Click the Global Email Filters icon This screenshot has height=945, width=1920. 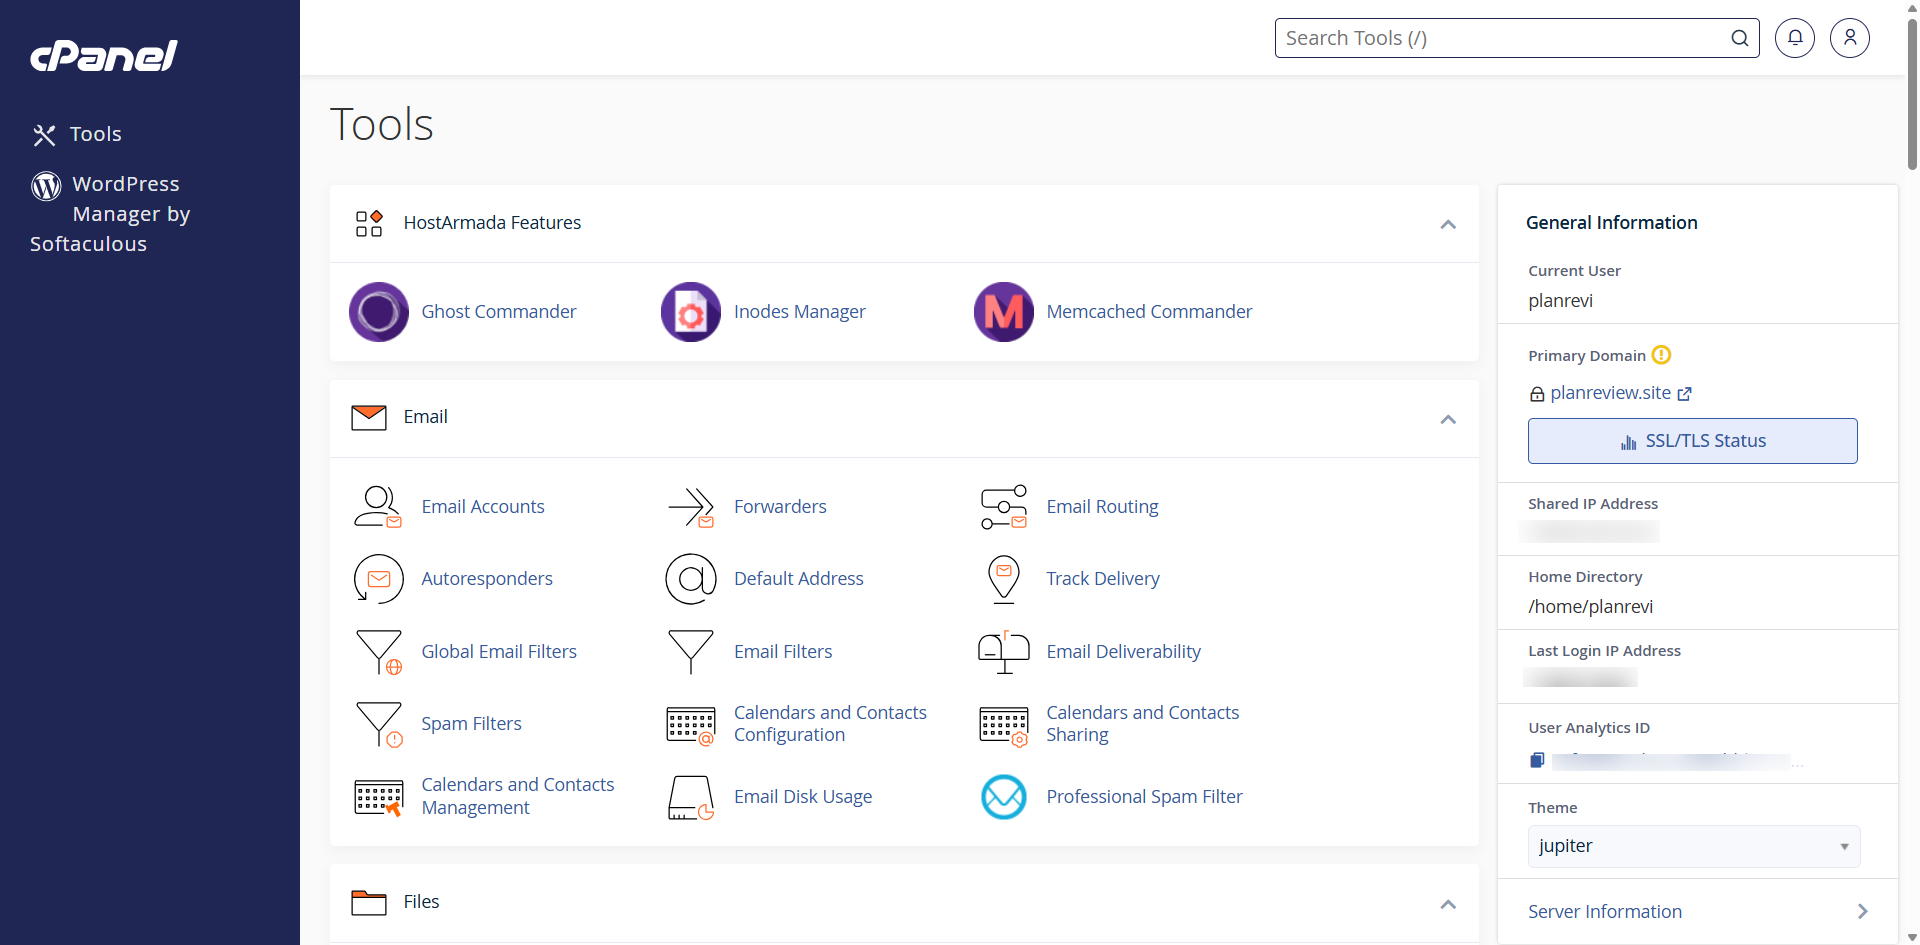click(379, 652)
